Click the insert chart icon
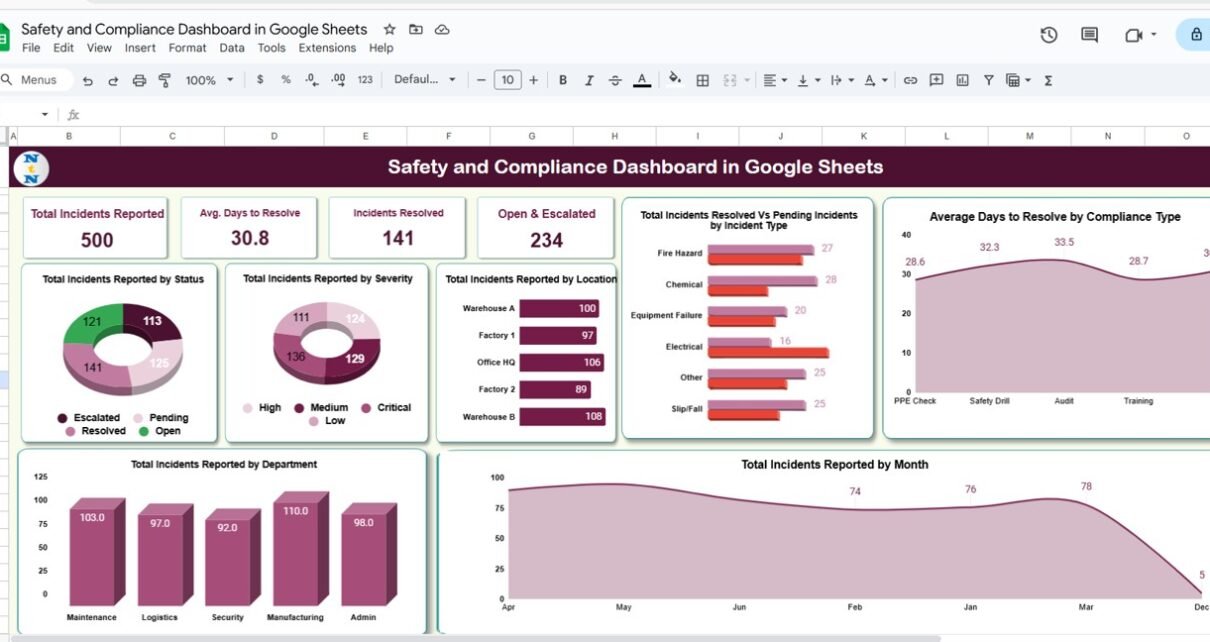1210x642 pixels. (962, 80)
